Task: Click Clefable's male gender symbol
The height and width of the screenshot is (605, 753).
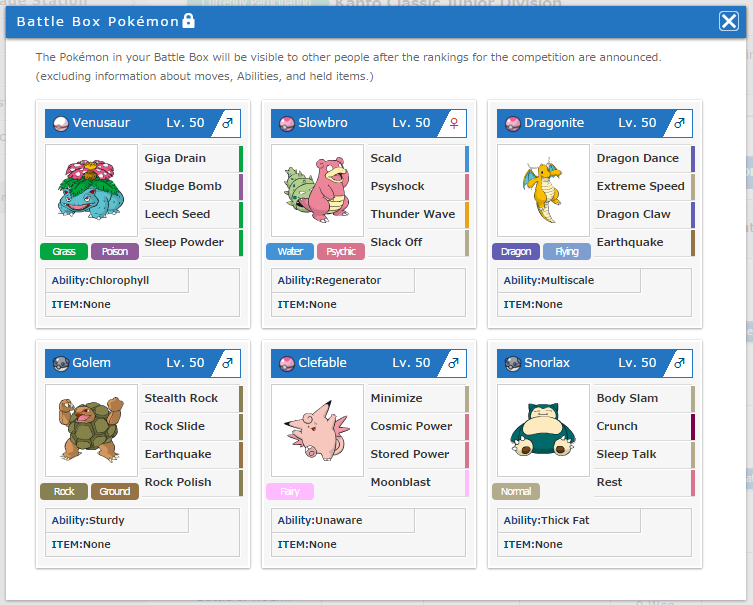Action: click(x=453, y=363)
